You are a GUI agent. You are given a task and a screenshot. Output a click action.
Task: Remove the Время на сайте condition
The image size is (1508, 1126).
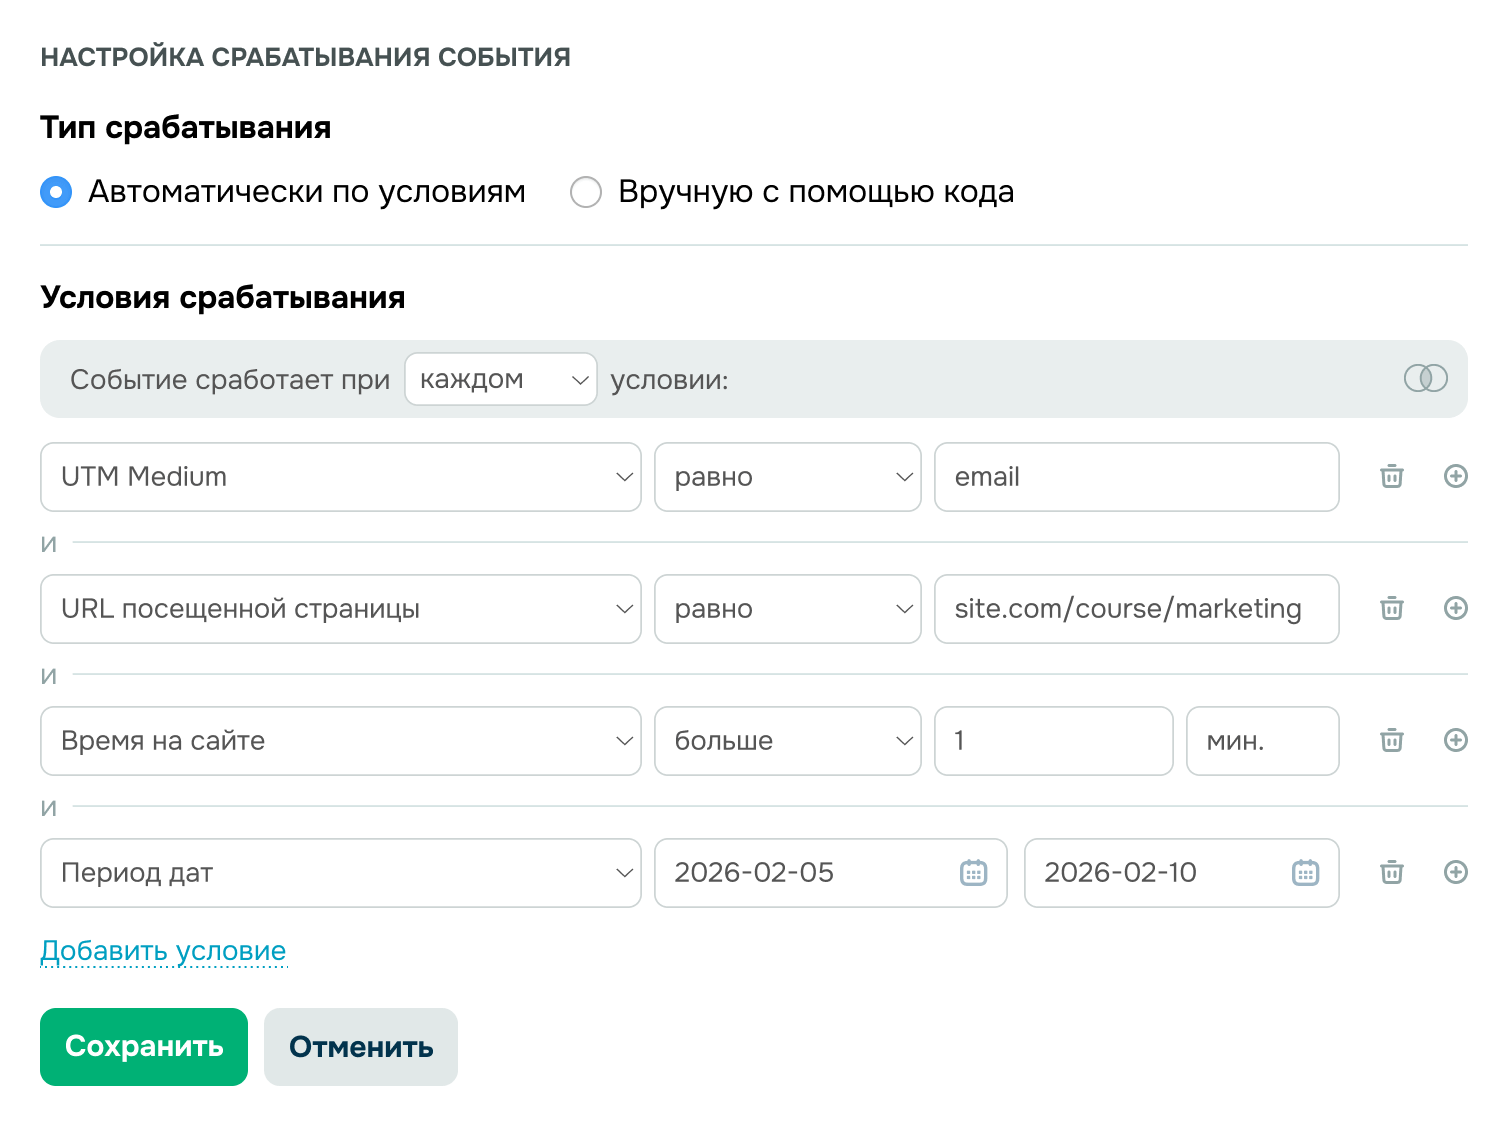tap(1390, 741)
